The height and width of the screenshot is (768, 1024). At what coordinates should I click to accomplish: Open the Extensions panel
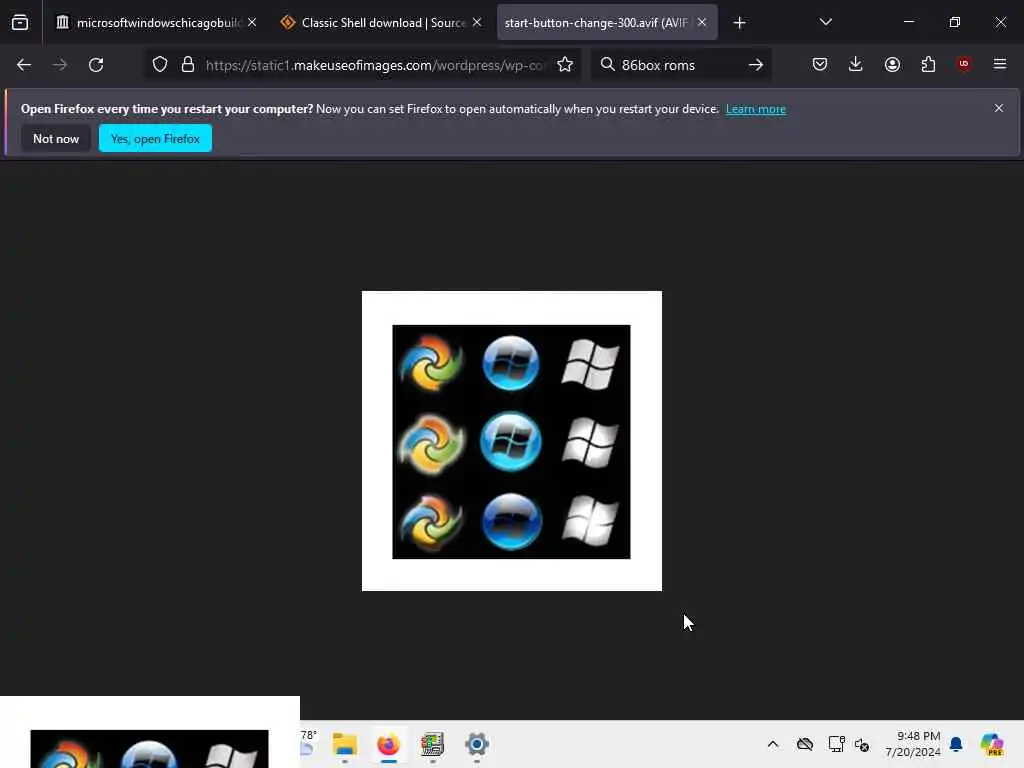928,64
